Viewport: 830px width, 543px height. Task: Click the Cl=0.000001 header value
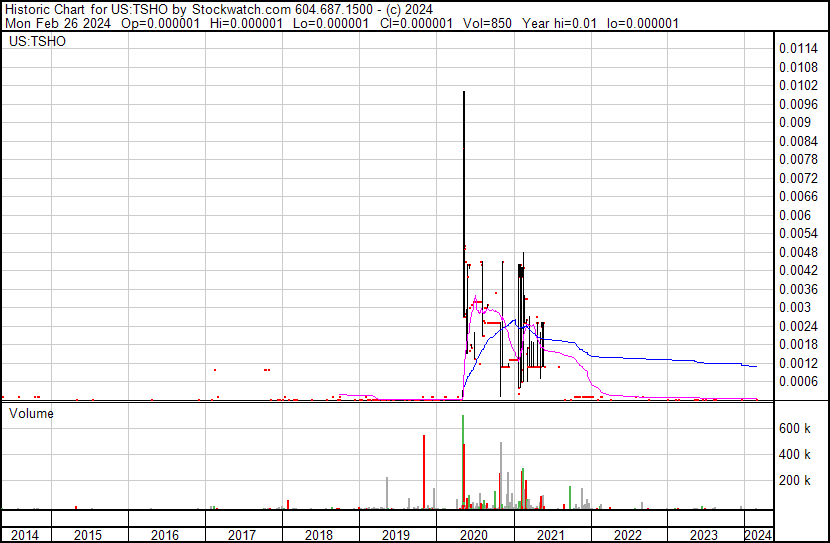417,24
